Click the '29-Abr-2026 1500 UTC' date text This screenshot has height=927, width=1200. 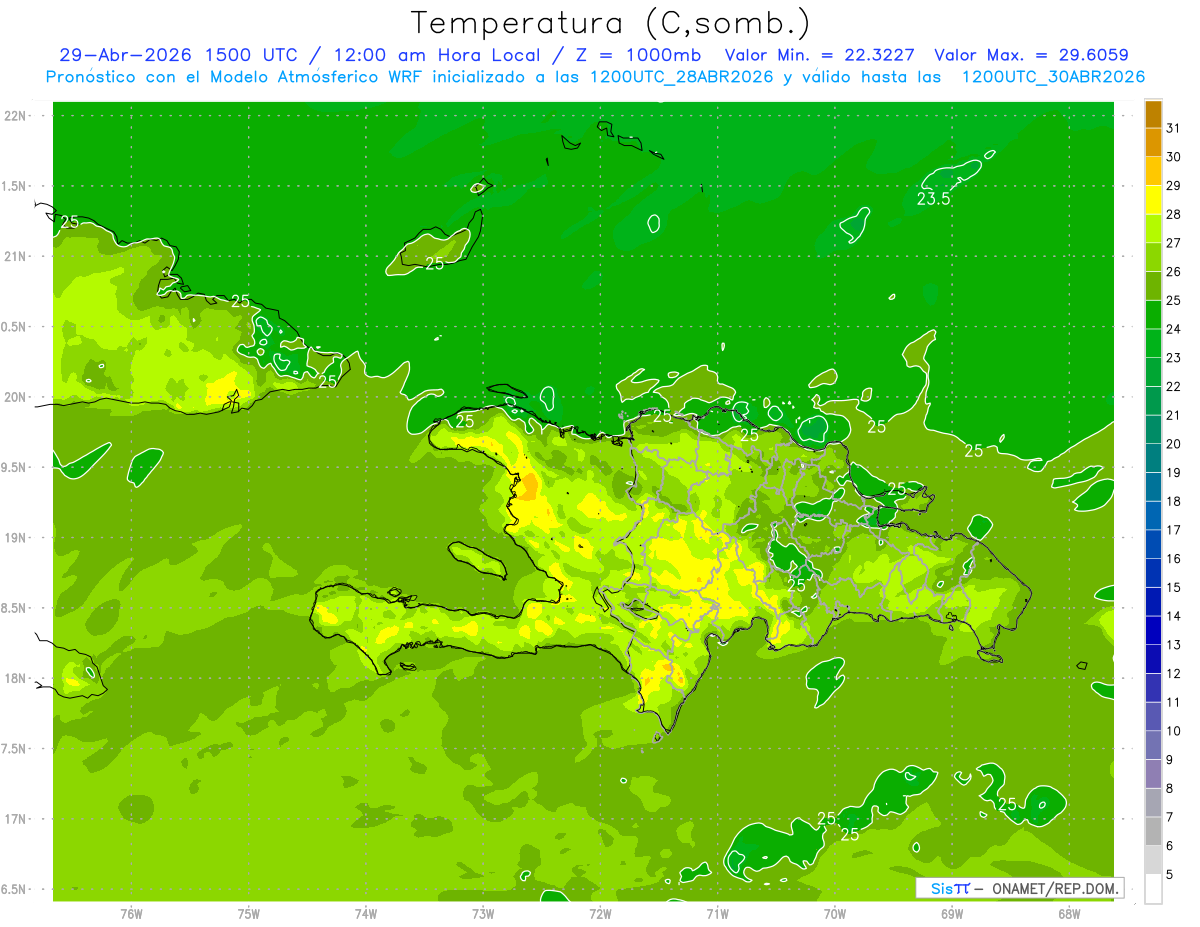[177, 55]
